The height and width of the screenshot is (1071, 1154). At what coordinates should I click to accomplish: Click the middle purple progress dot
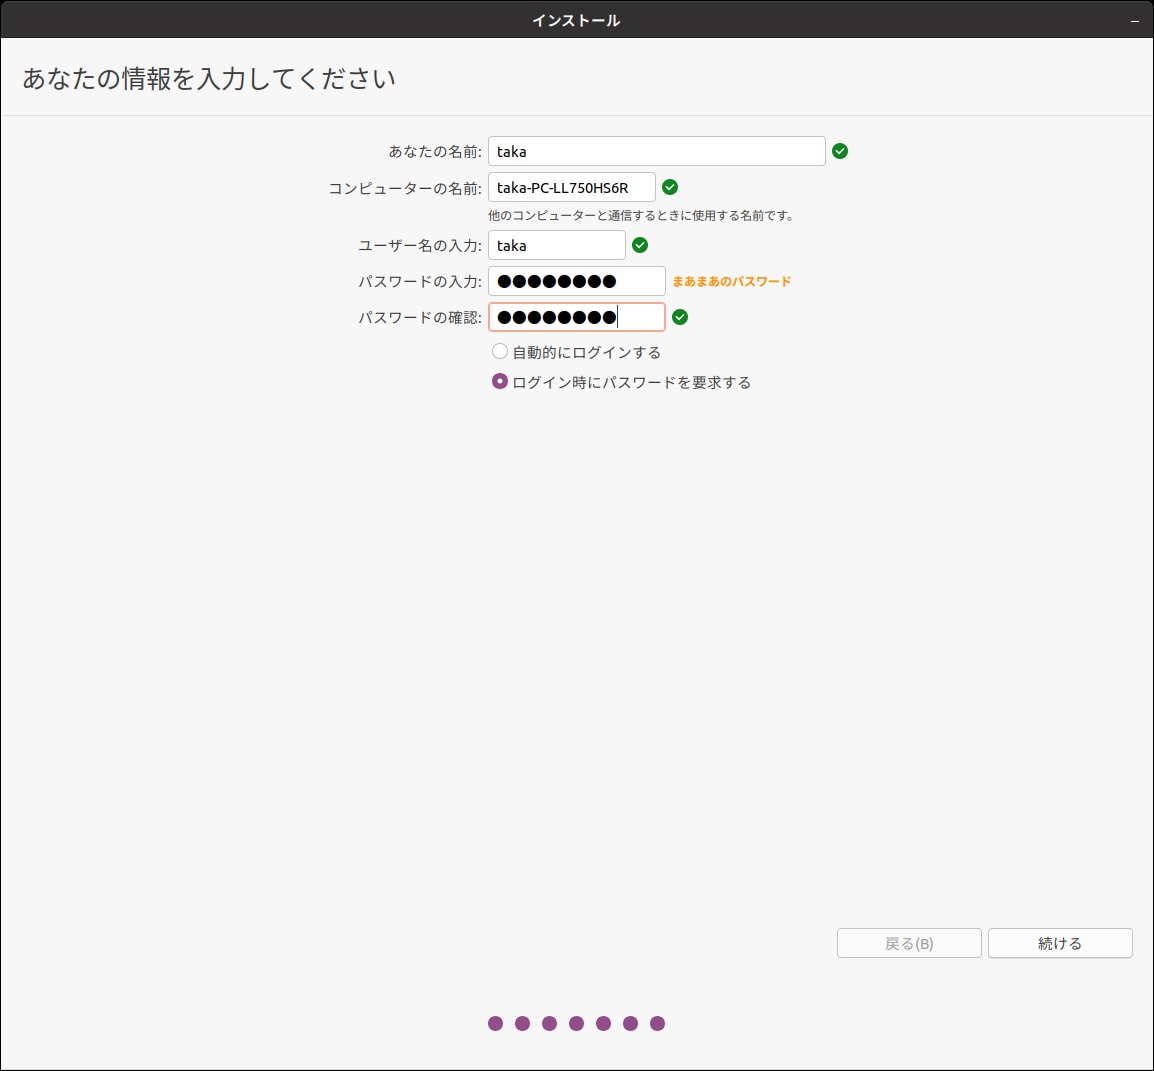click(x=576, y=1023)
